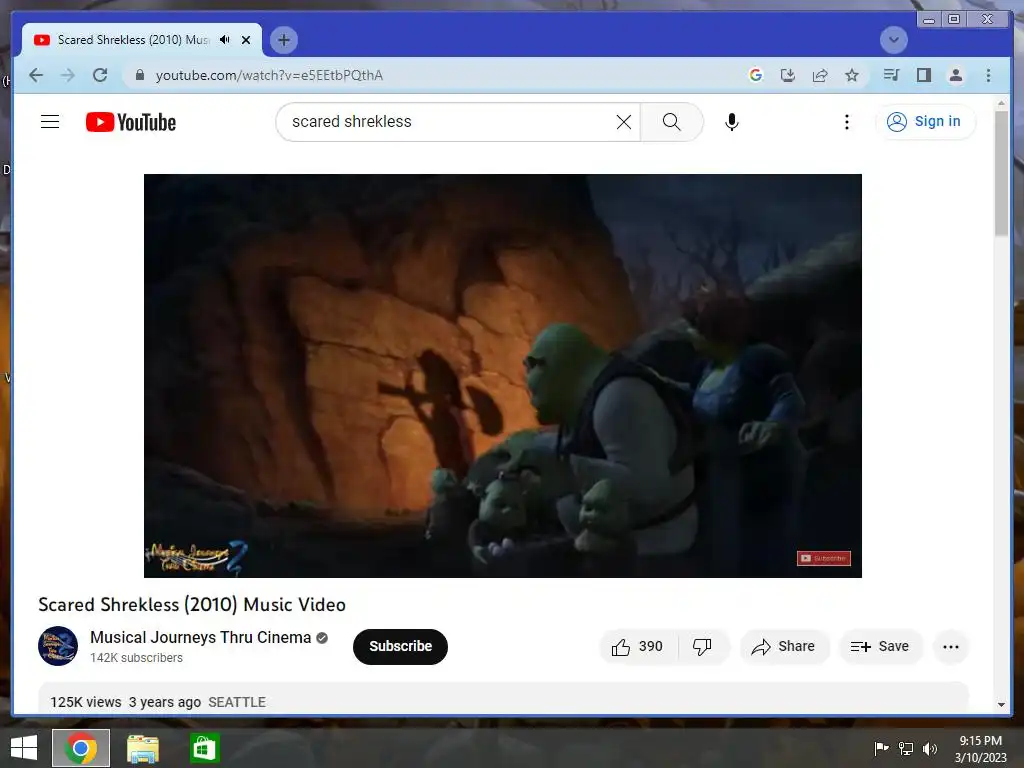Click the red Subscribe overlay in video
Viewport: 1024px width, 768px height.
click(824, 558)
